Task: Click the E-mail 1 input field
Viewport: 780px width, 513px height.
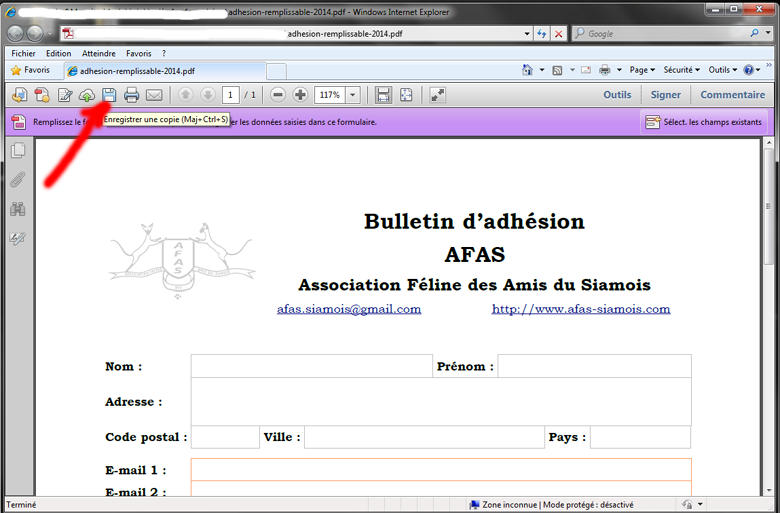Action: (441, 469)
